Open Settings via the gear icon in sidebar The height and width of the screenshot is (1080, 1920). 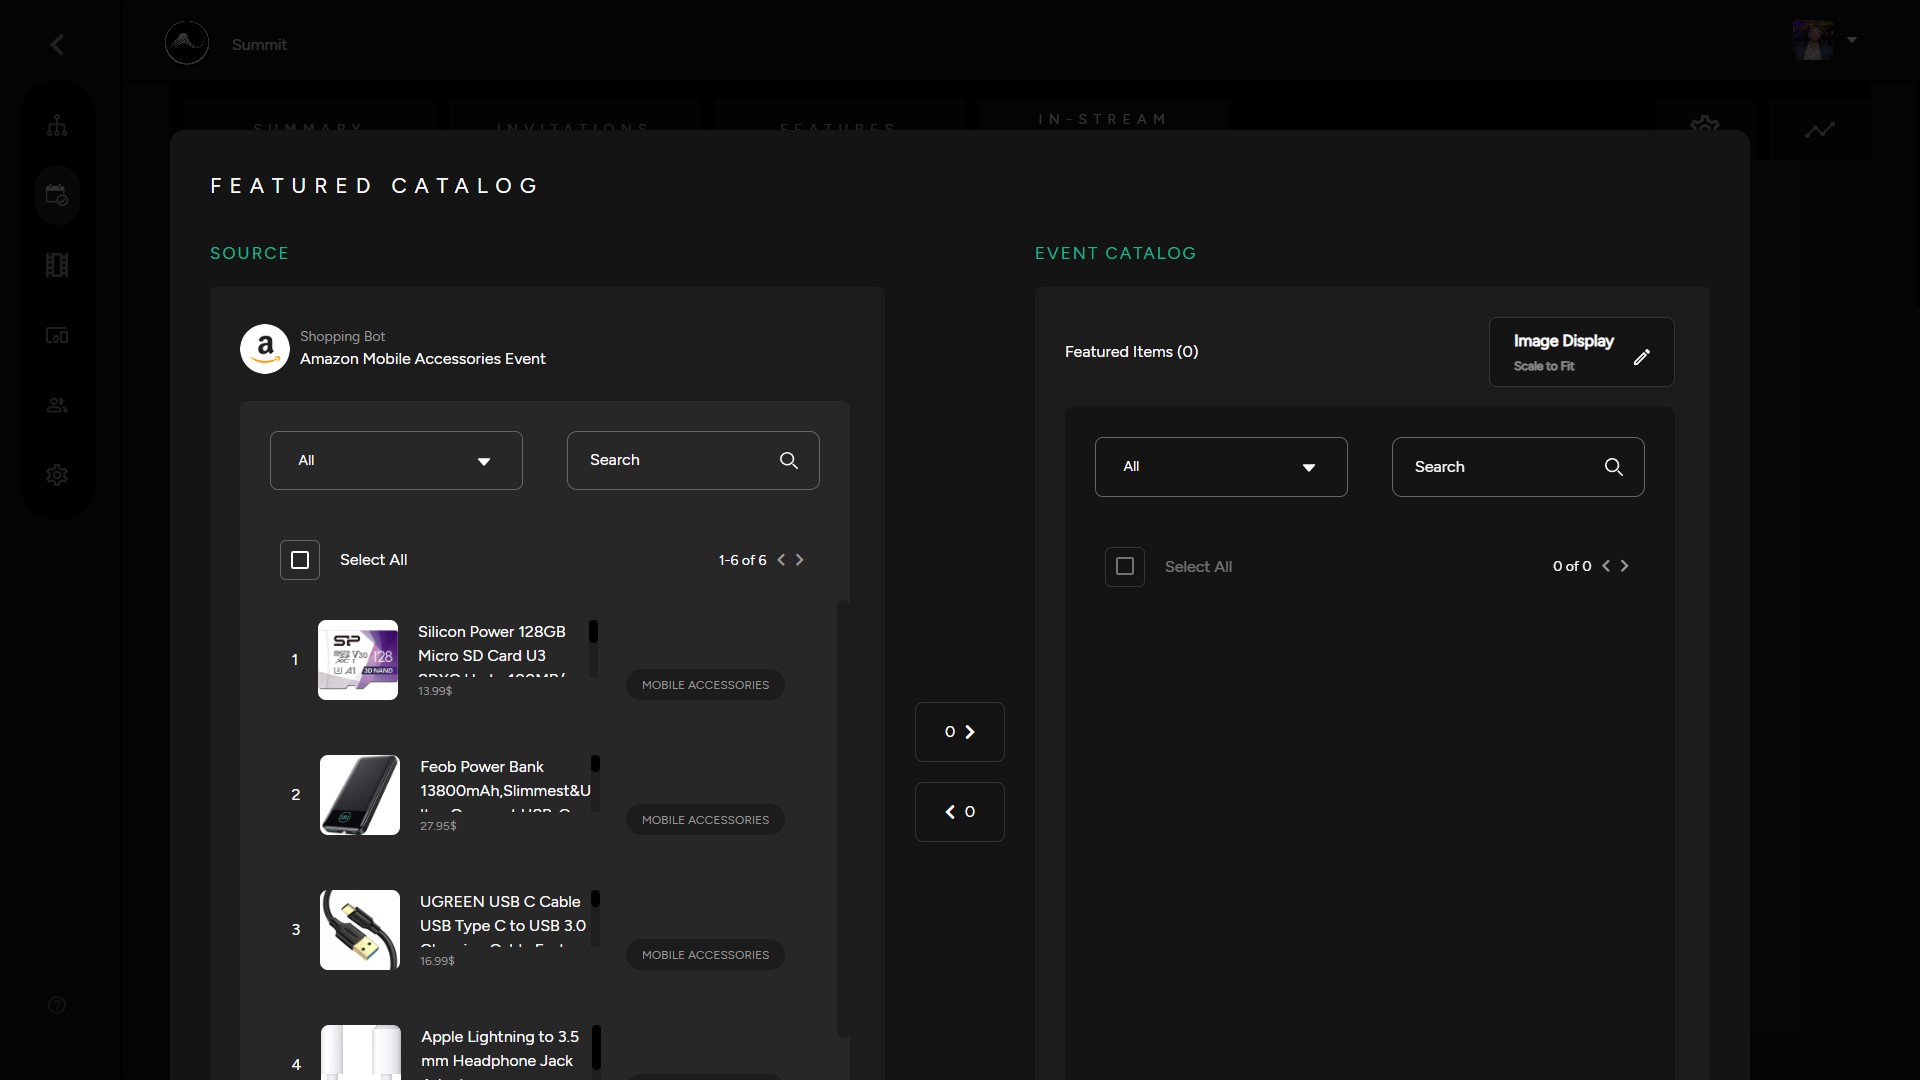[x=57, y=475]
